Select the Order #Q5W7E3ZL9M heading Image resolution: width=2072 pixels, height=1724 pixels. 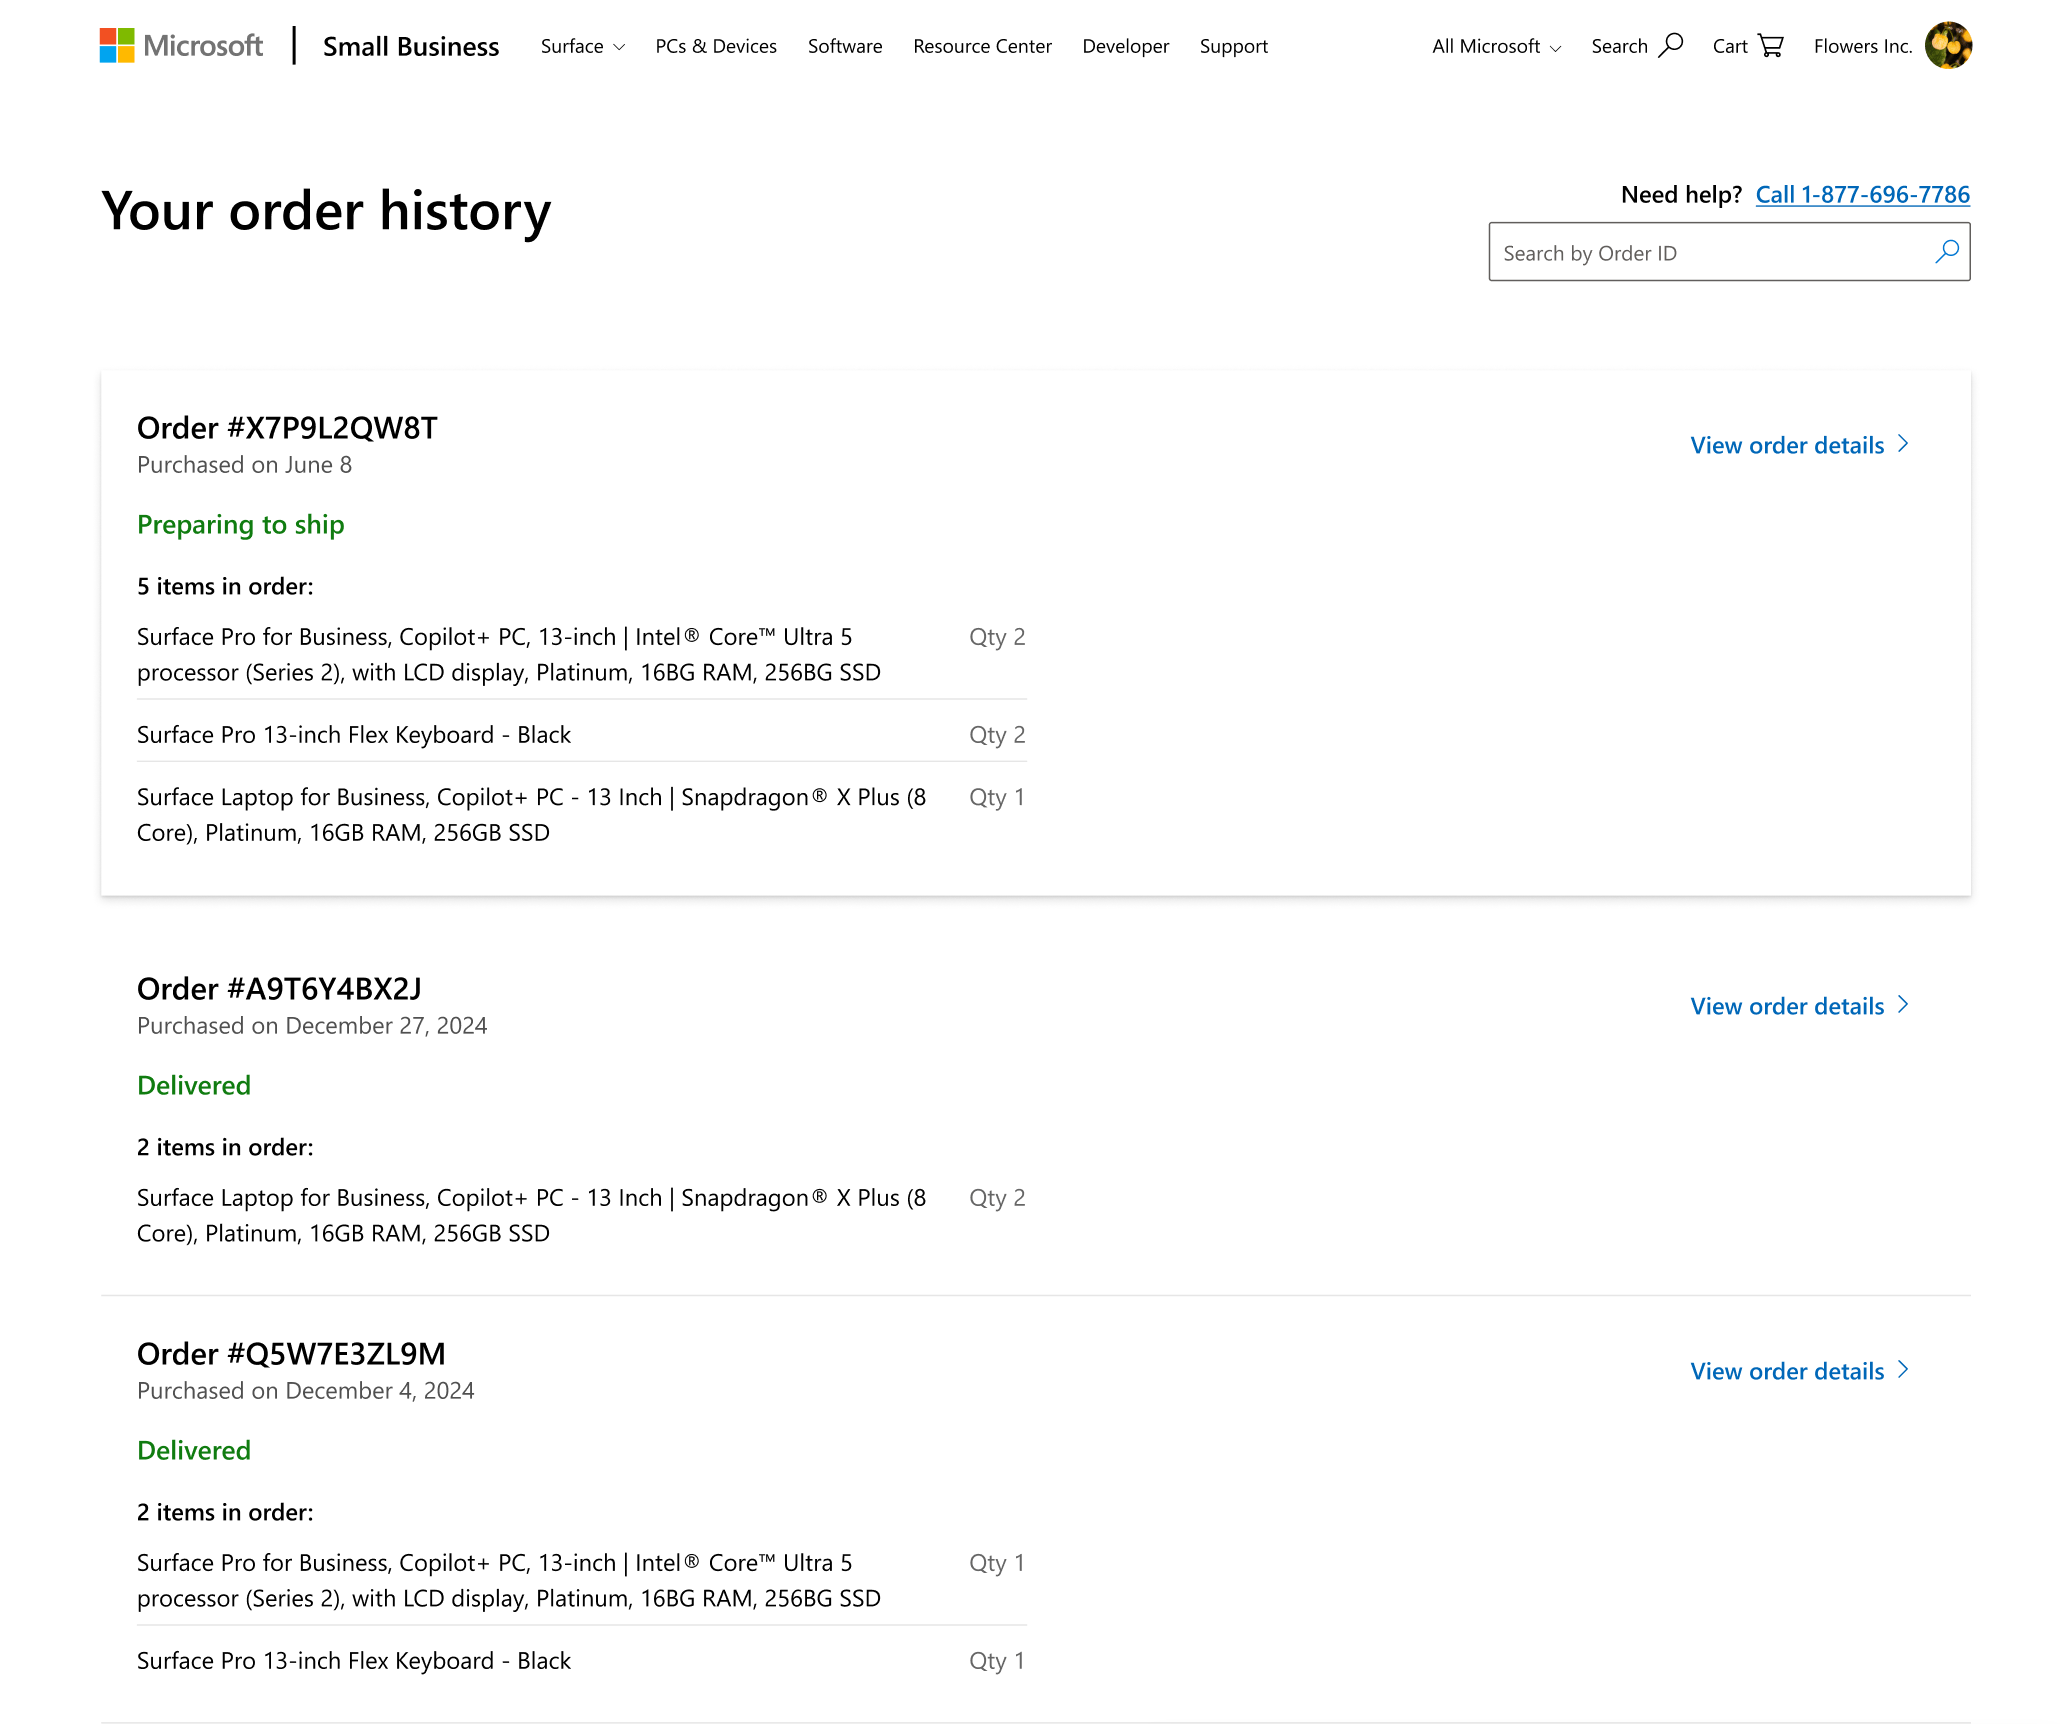[291, 1354]
